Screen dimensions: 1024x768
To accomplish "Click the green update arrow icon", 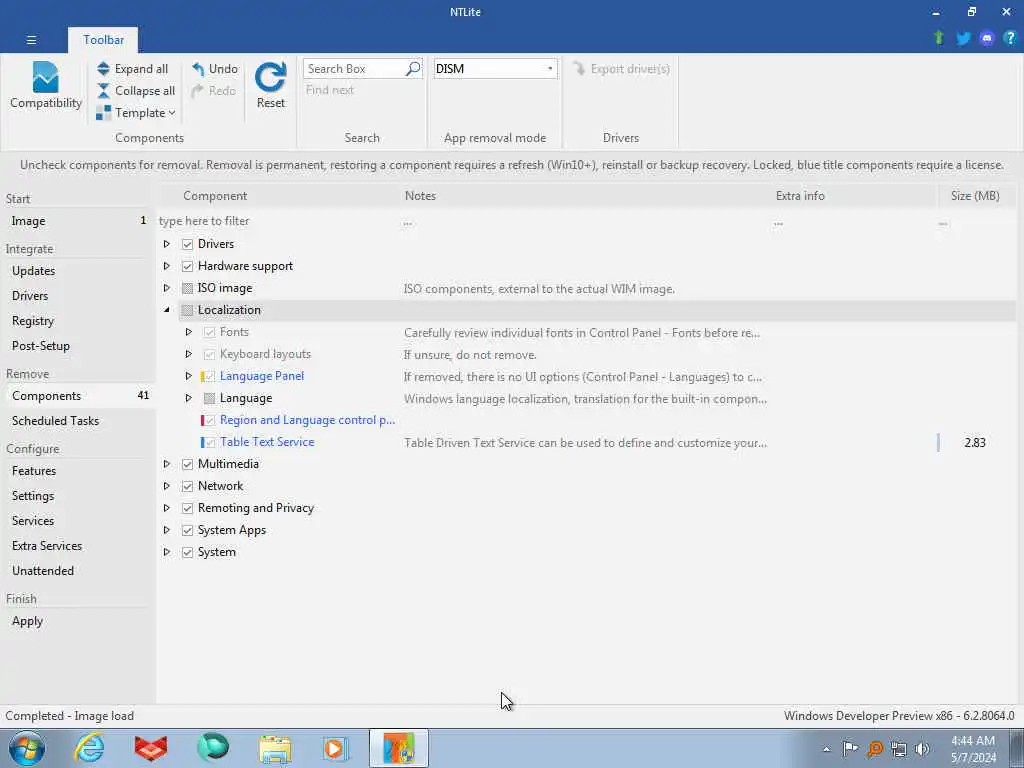I will click(x=939, y=38).
